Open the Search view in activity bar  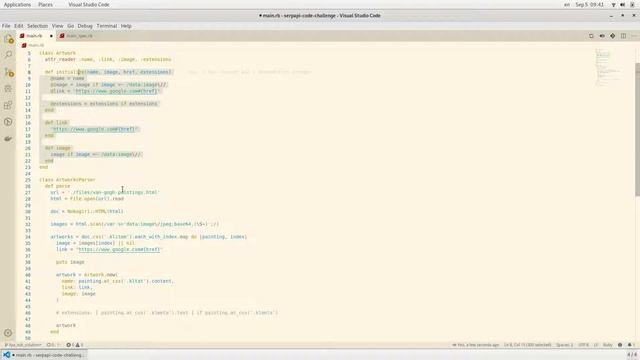(x=8, y=55)
